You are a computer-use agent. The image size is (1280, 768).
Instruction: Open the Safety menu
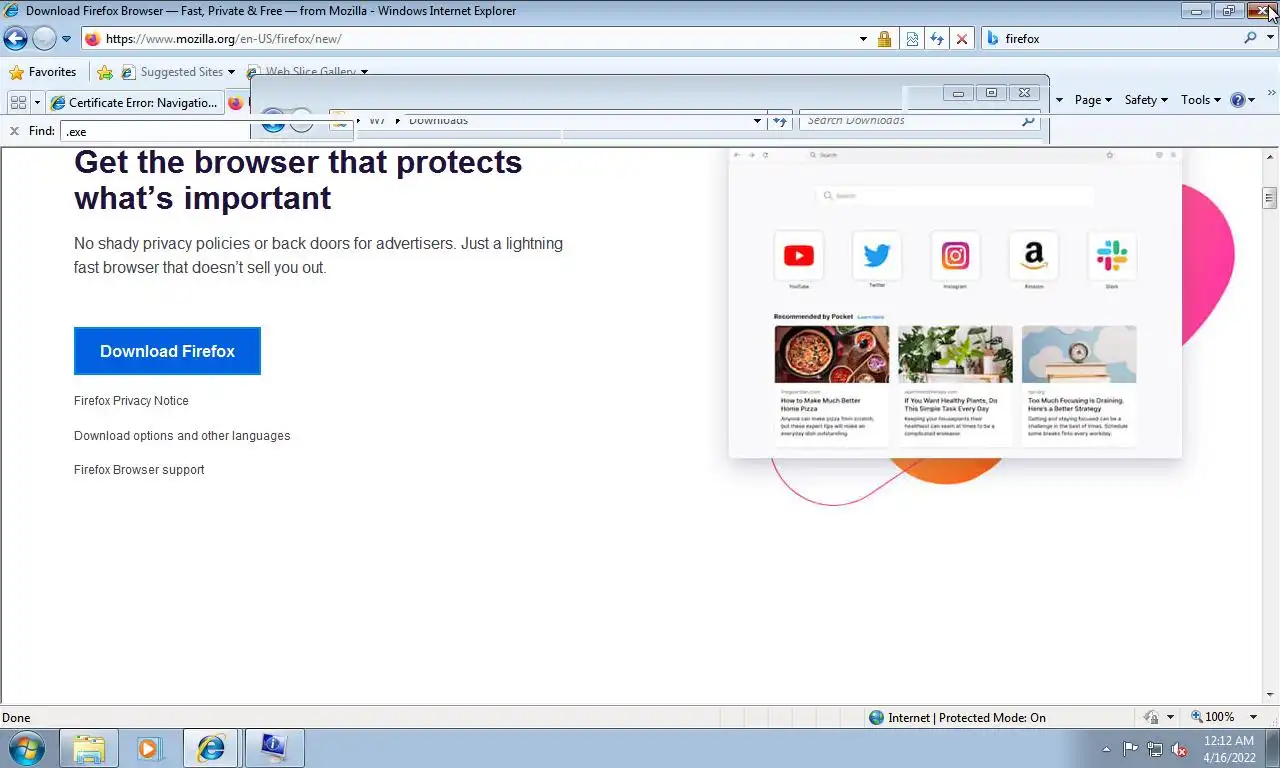click(1146, 100)
